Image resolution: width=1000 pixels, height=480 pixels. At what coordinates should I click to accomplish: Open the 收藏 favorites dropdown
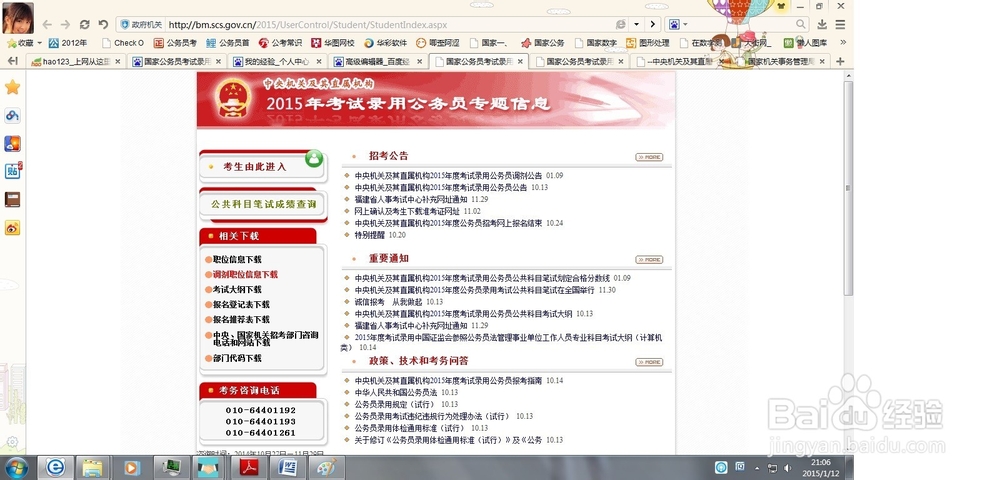(24, 43)
